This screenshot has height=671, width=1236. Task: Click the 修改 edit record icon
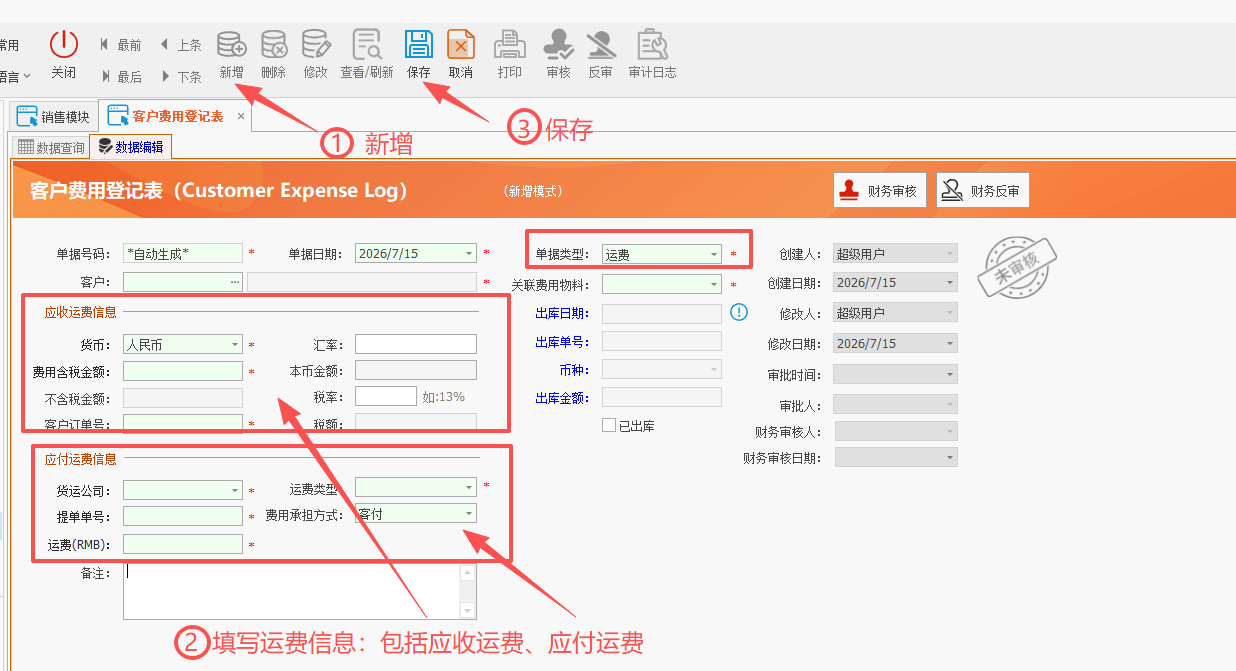click(x=316, y=45)
